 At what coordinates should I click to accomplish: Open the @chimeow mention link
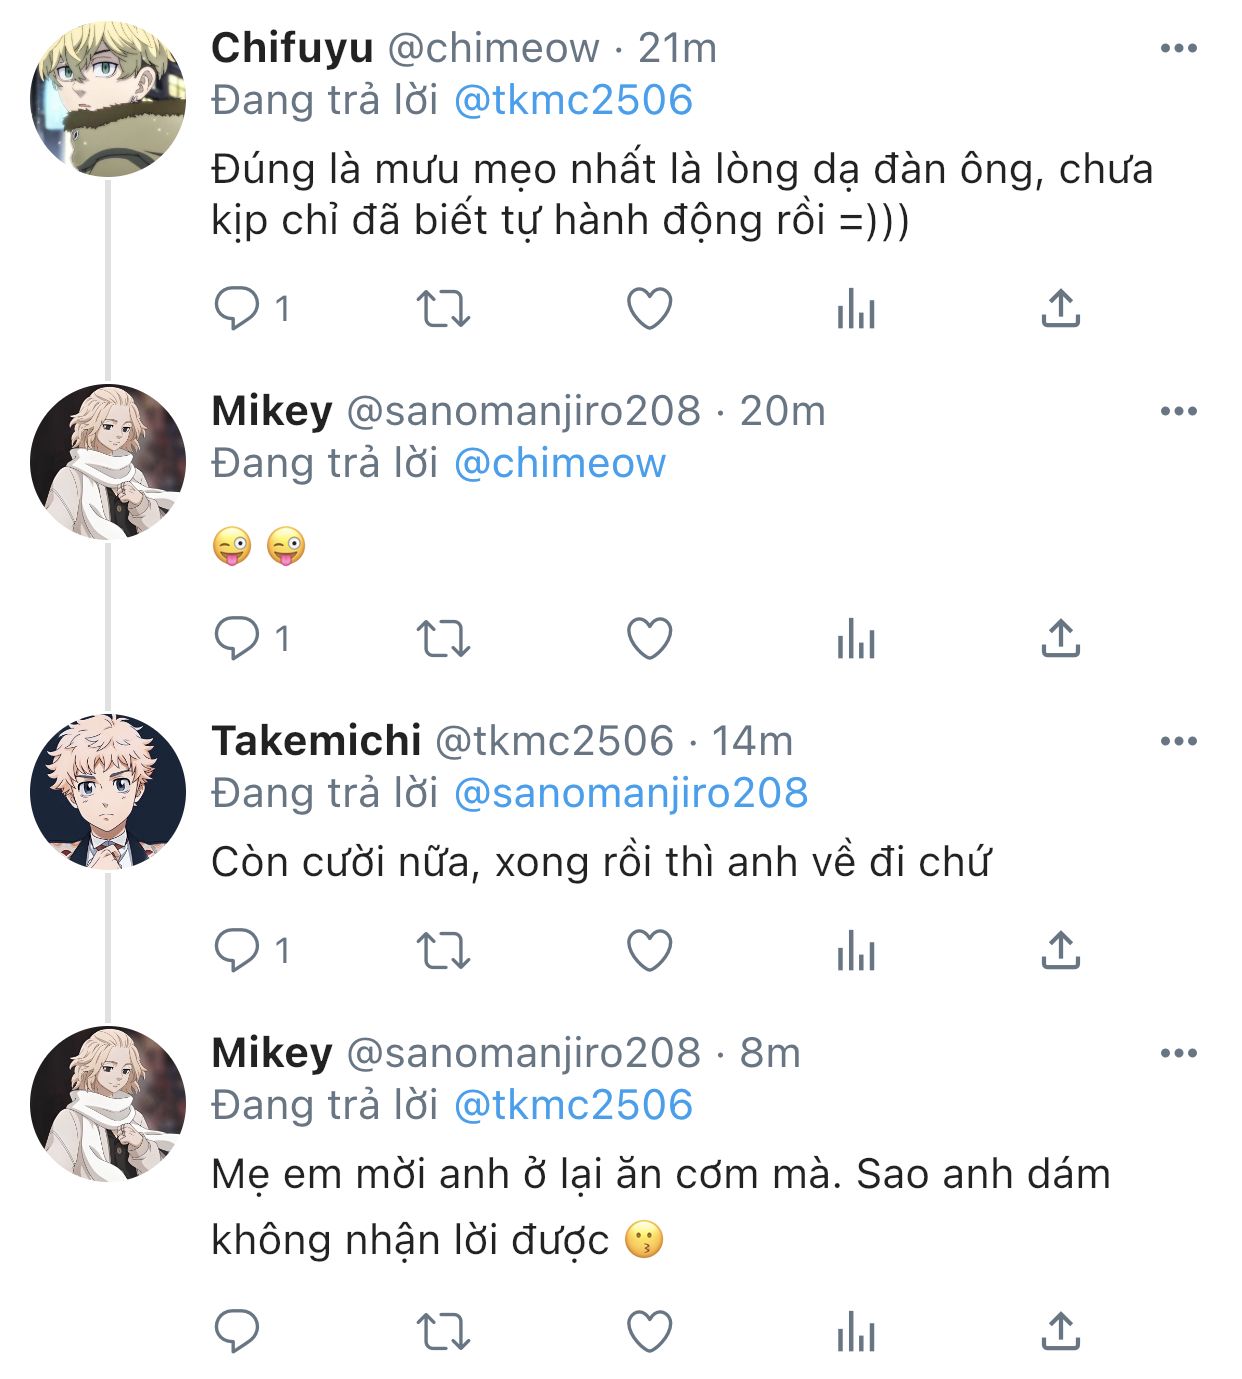pos(560,463)
